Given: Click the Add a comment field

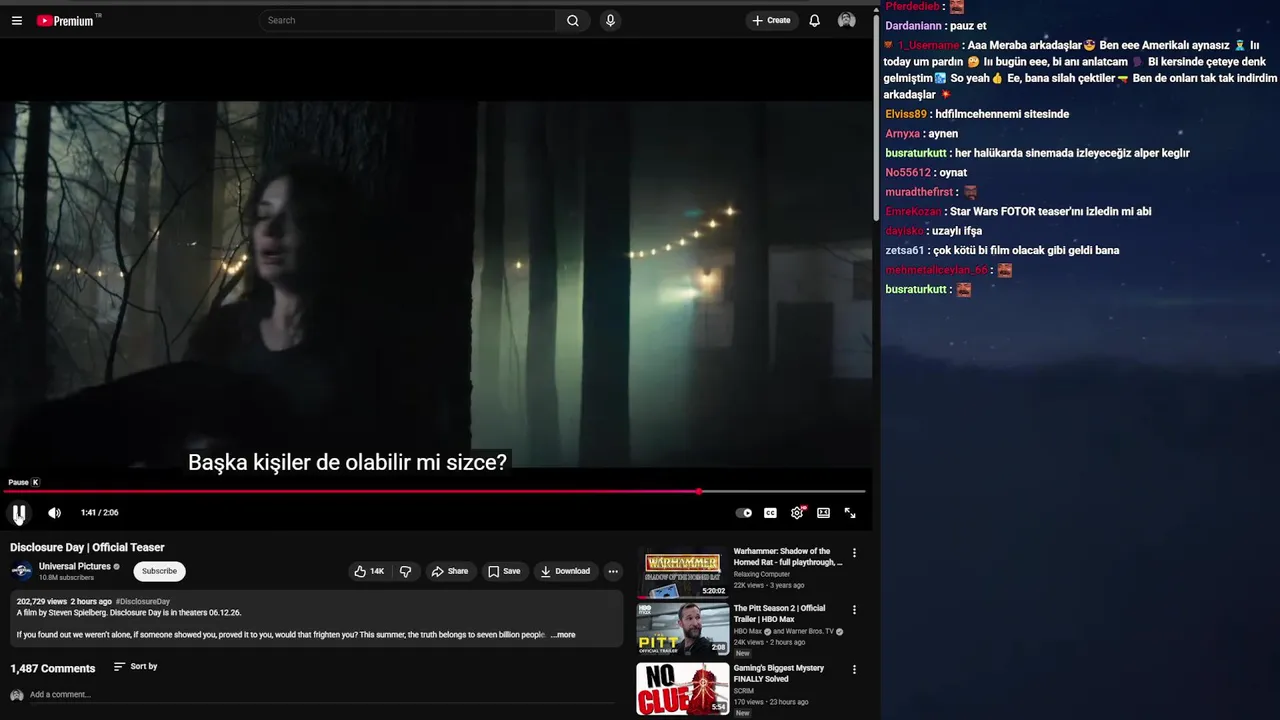Looking at the screenshot, I should [320, 695].
